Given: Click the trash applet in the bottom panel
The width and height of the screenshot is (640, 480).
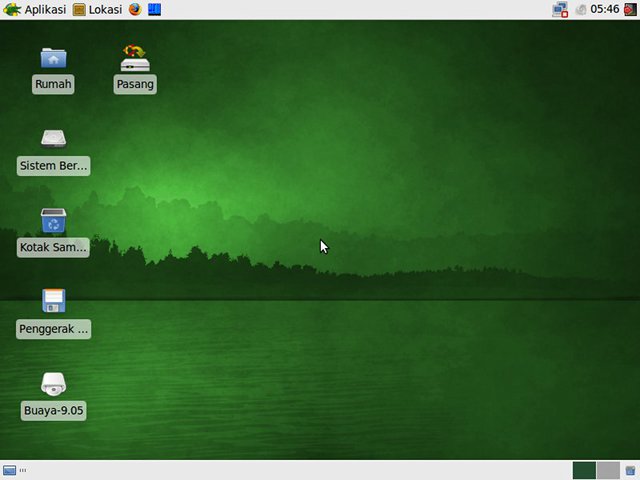Looking at the screenshot, I should point(630,470).
